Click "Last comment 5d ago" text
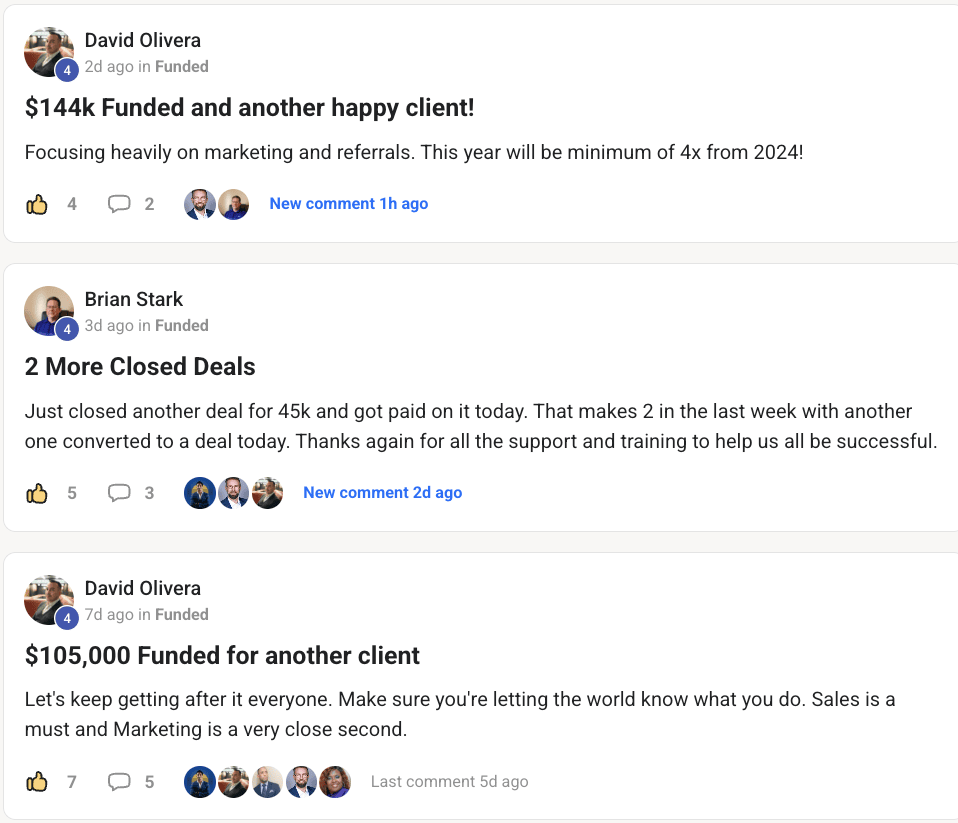 [449, 782]
